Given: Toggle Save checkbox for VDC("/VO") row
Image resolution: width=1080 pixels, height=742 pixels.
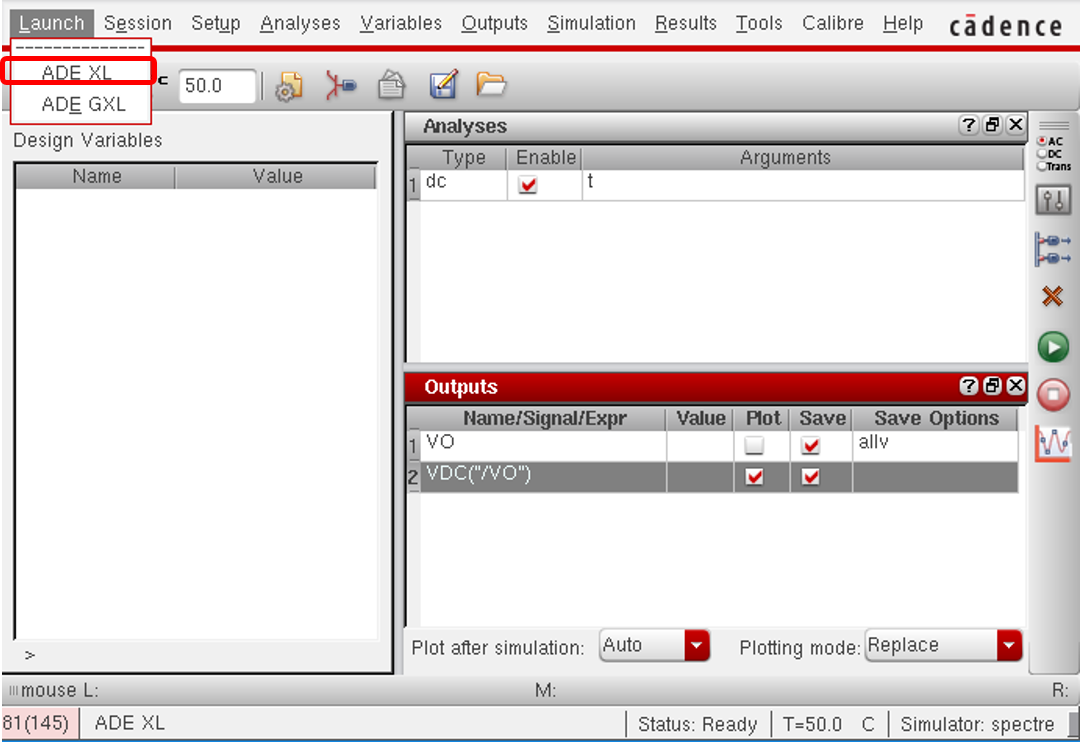Looking at the screenshot, I should (x=811, y=476).
